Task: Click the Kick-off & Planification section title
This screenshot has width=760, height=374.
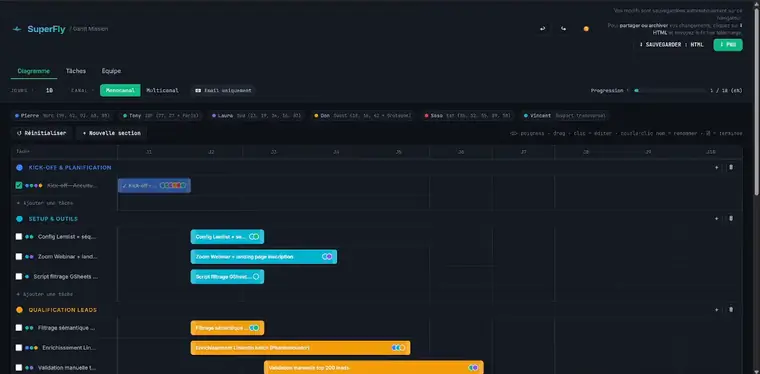Action: [x=70, y=168]
